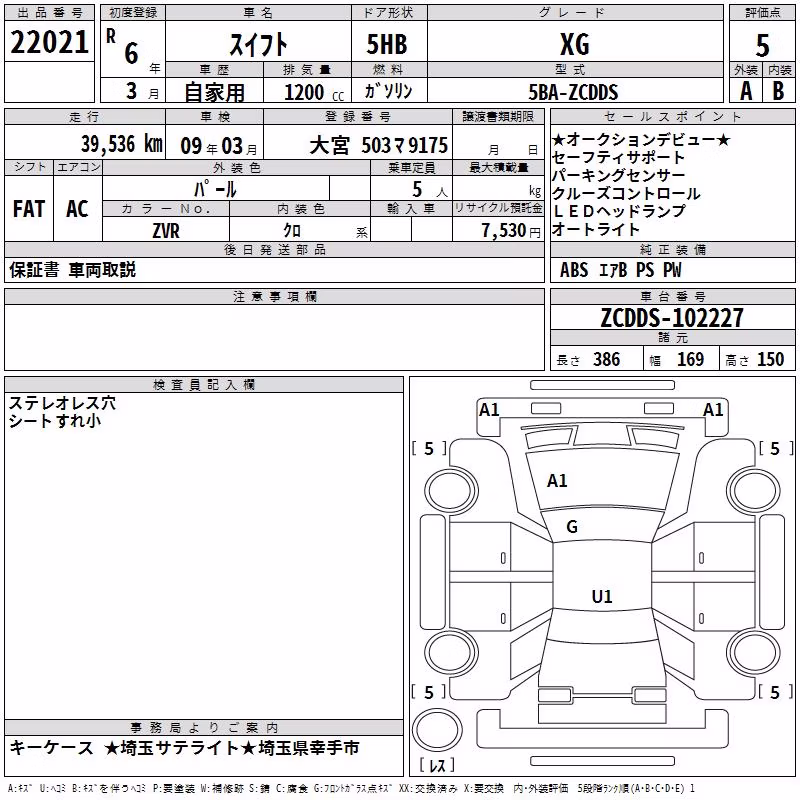Image resolution: width=800 pixels, height=800 pixels.
Task: Select the mileage 39,536 km
Action: tap(122, 144)
